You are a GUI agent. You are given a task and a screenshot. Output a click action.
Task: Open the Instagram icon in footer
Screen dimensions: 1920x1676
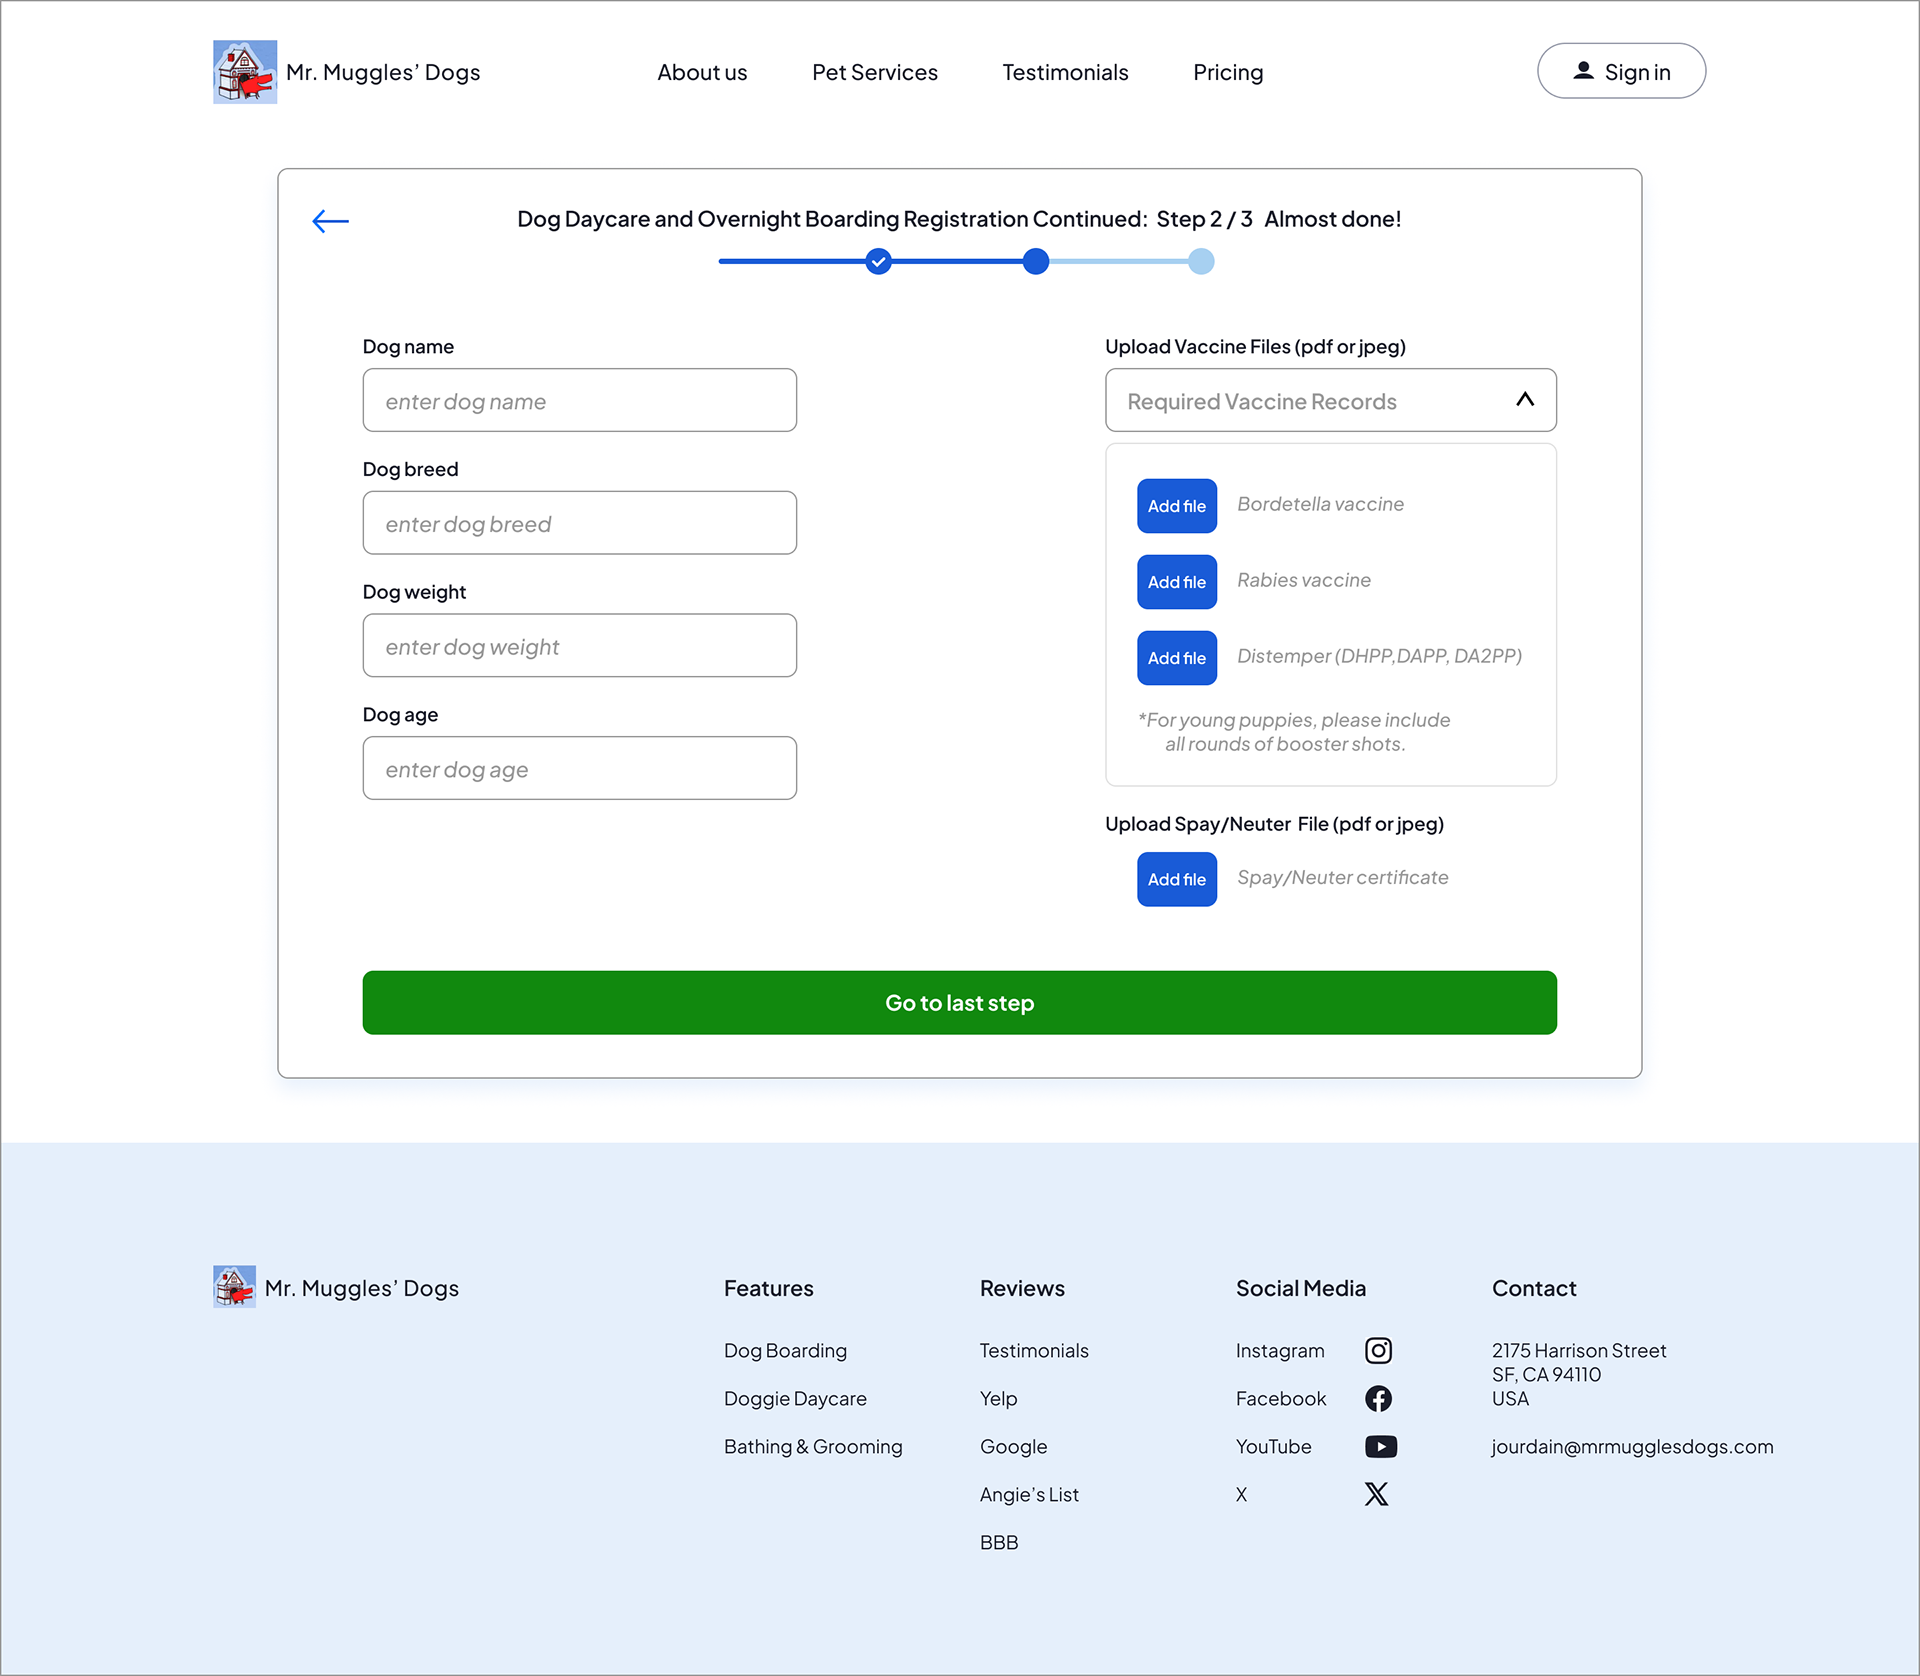pos(1379,1350)
